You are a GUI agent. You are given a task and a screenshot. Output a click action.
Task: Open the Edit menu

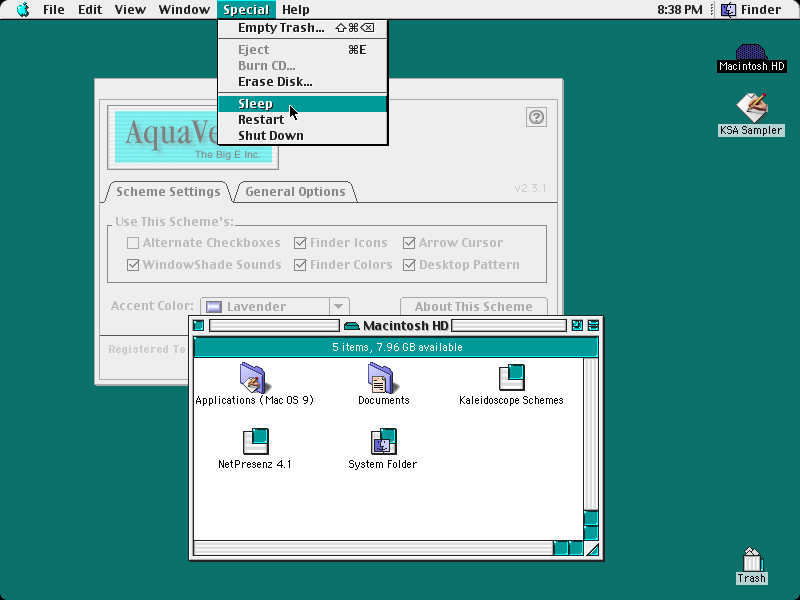click(90, 10)
